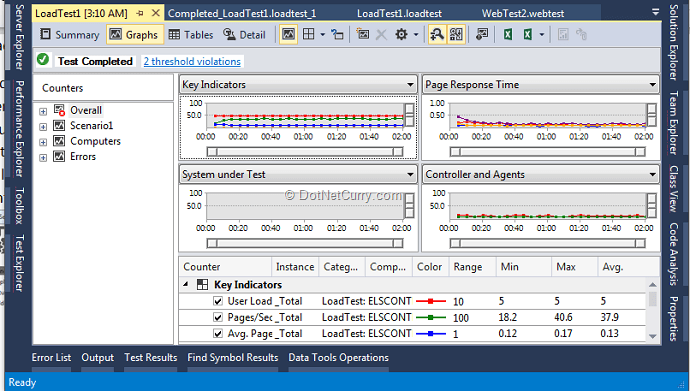Open the Solution Explorer side tab
Image resolution: width=690 pixels, height=391 pixels.
click(673, 42)
